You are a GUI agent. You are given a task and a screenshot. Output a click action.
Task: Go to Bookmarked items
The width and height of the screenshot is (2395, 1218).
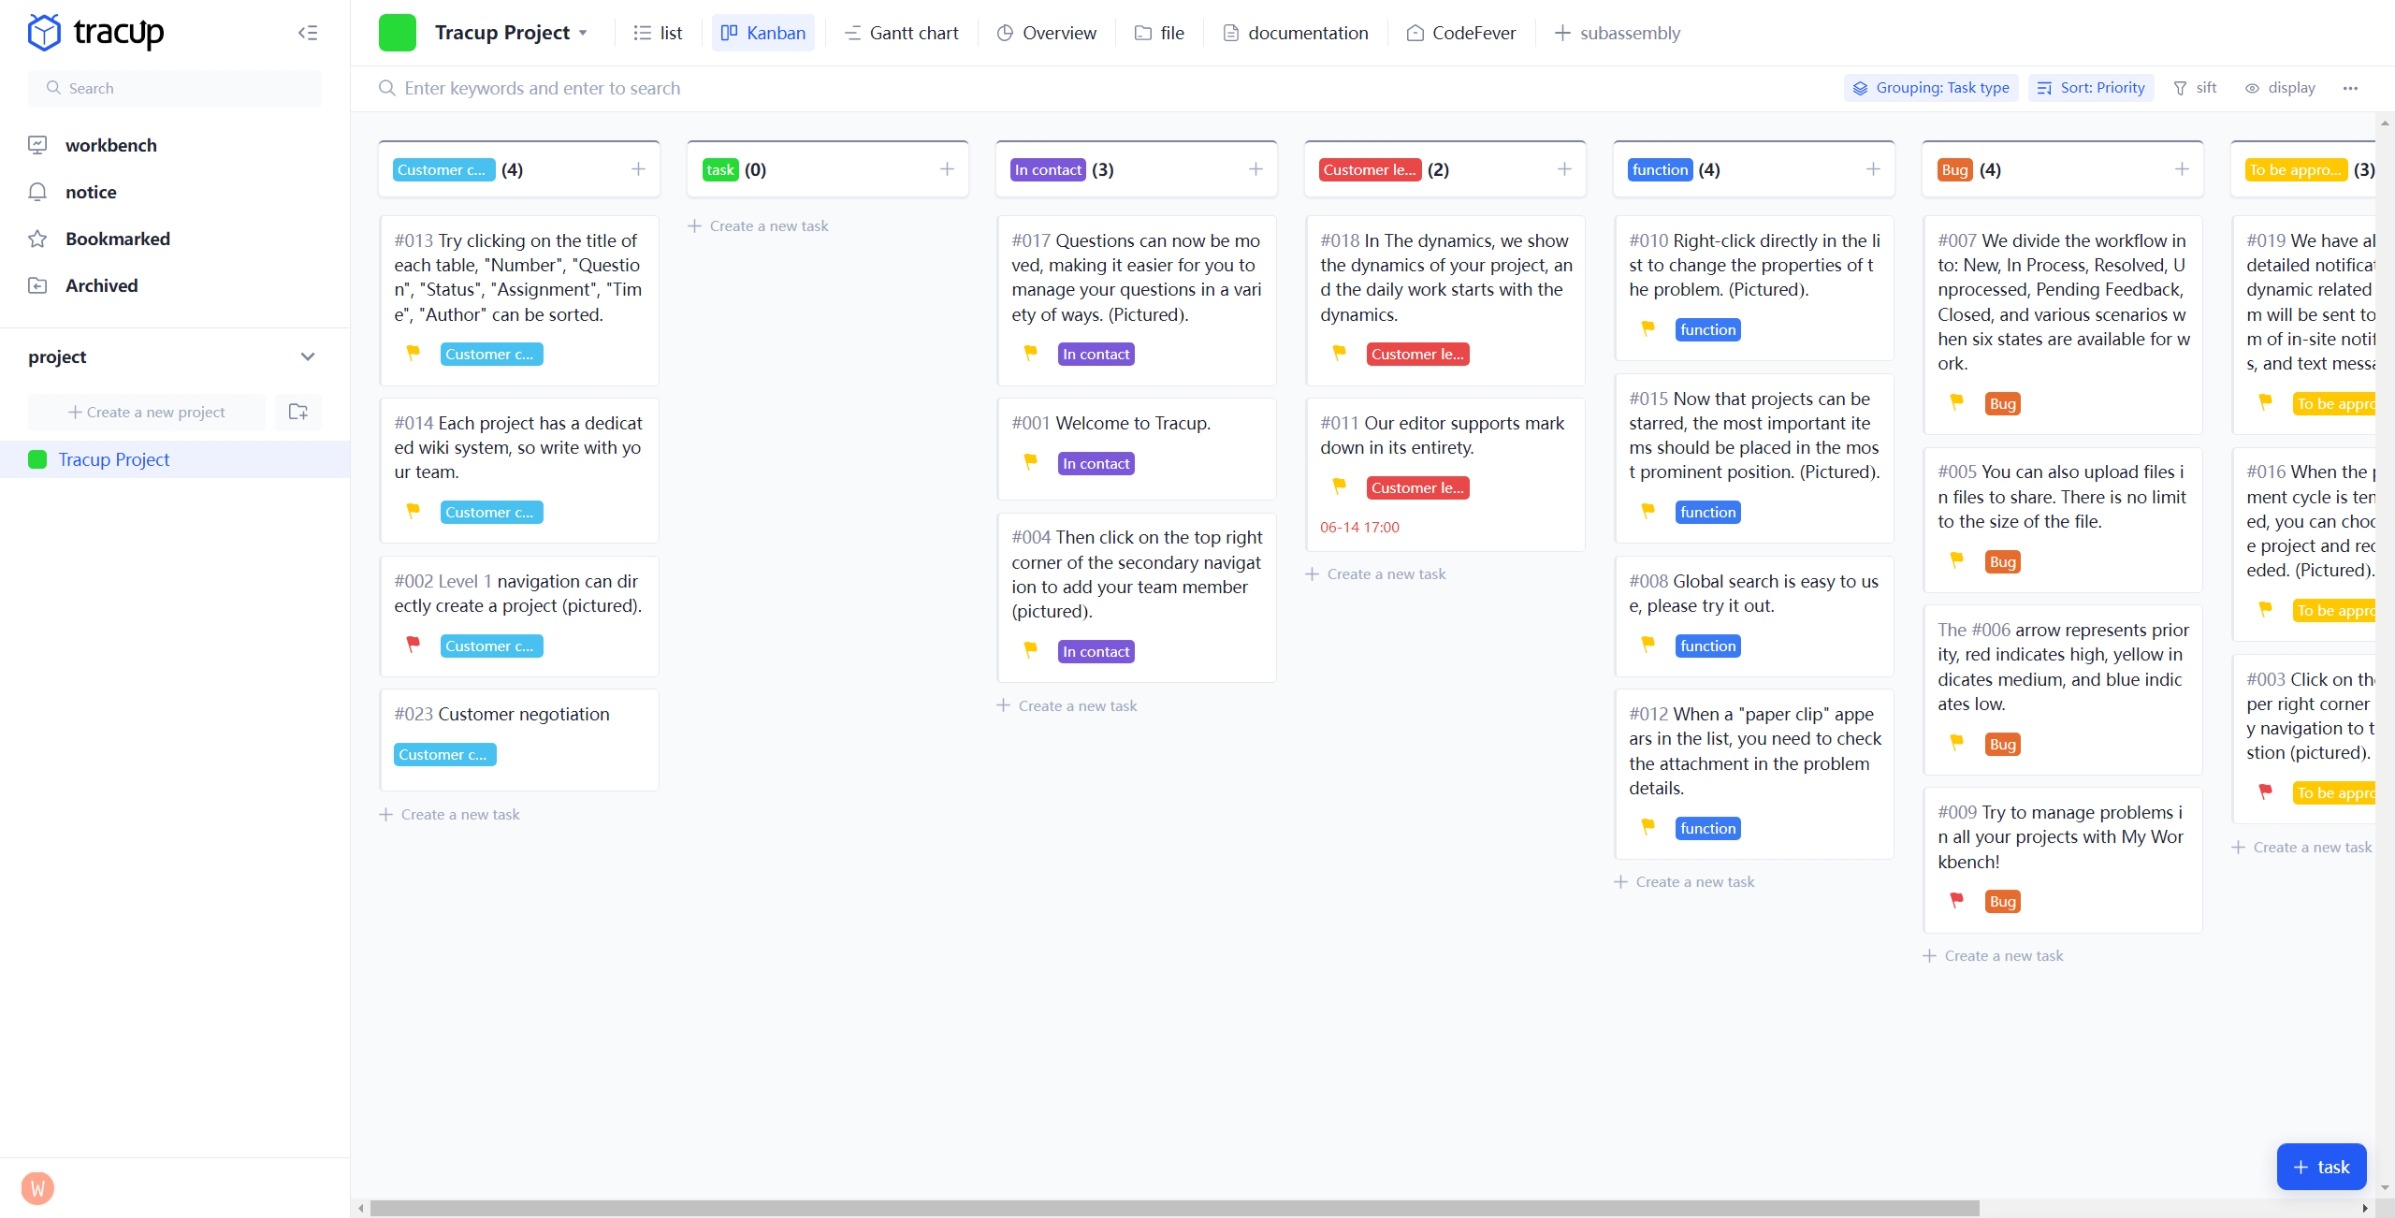[117, 239]
